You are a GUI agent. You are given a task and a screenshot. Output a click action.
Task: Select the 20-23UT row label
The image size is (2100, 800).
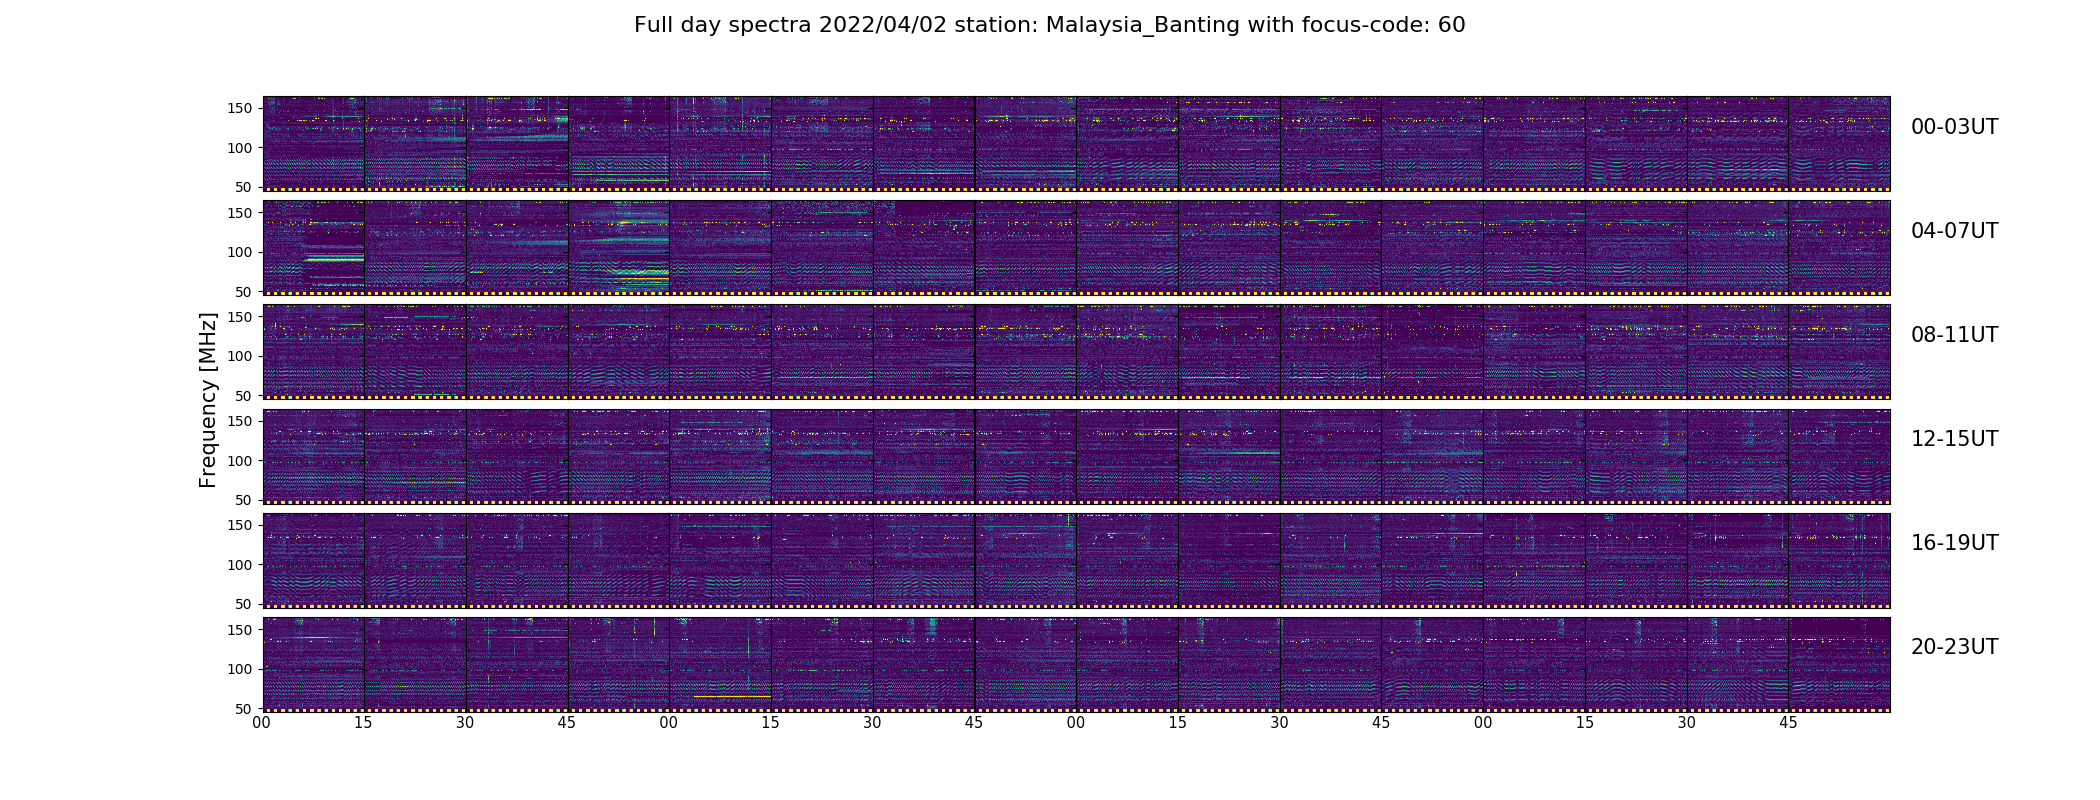click(x=1954, y=647)
